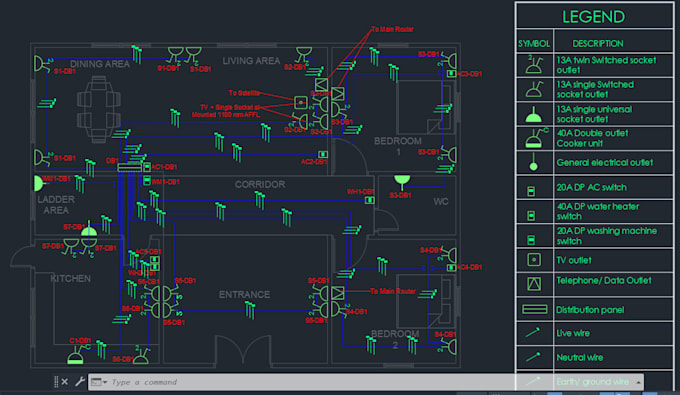This screenshot has width=680, height=395.
Task: Open command line customize wrench menu
Action: tap(80, 382)
